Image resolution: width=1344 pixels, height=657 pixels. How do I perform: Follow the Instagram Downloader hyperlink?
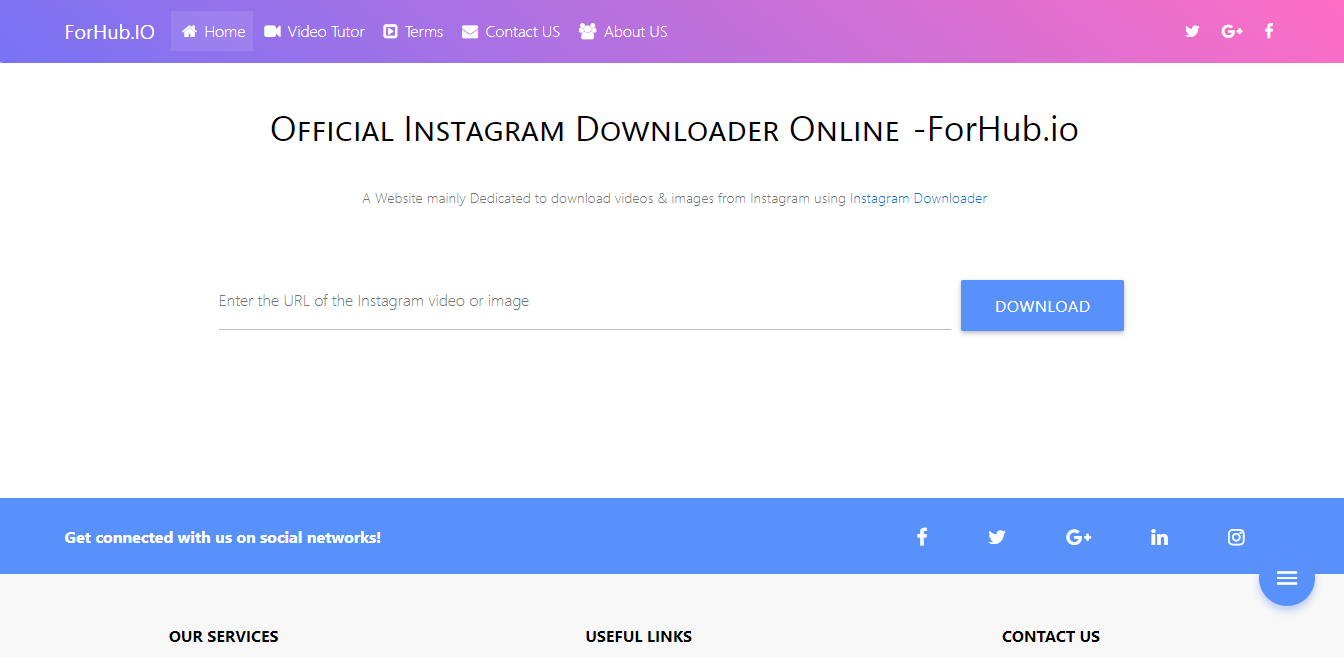pos(918,198)
